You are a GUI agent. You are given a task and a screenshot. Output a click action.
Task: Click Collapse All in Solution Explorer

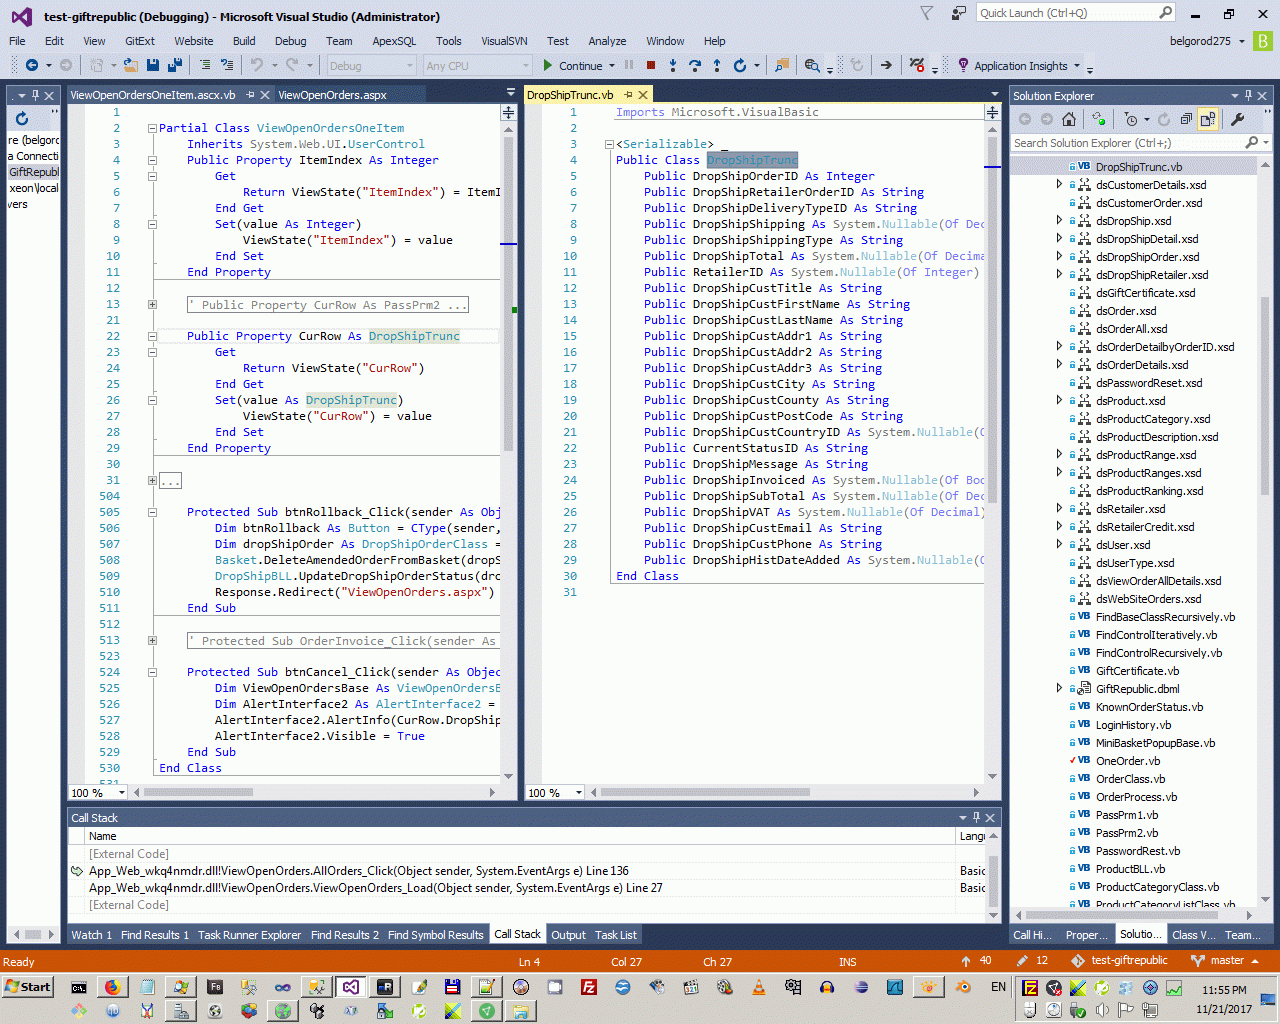tap(1186, 120)
